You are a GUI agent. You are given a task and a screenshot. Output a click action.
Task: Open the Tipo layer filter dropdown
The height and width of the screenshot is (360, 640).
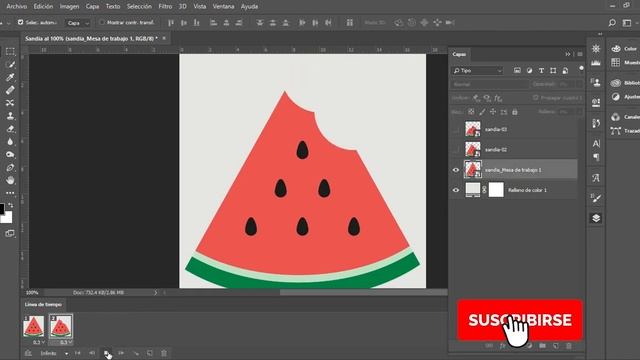point(477,71)
